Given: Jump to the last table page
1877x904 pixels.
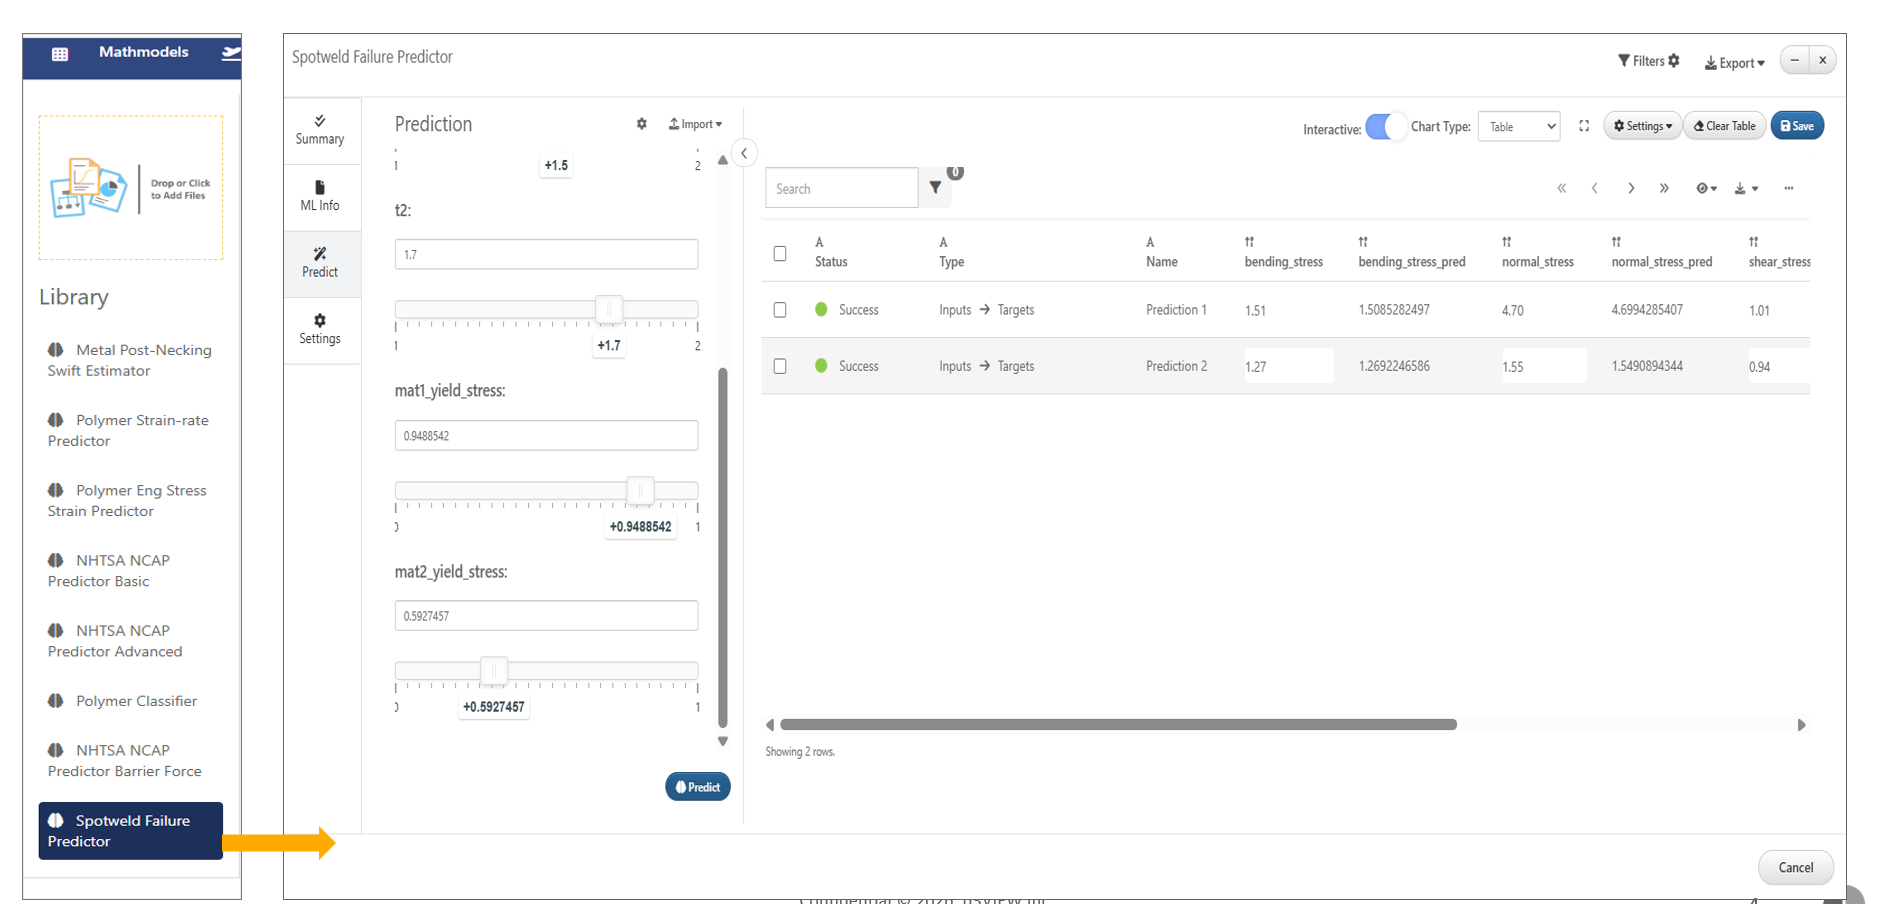Looking at the screenshot, I should click(1664, 188).
